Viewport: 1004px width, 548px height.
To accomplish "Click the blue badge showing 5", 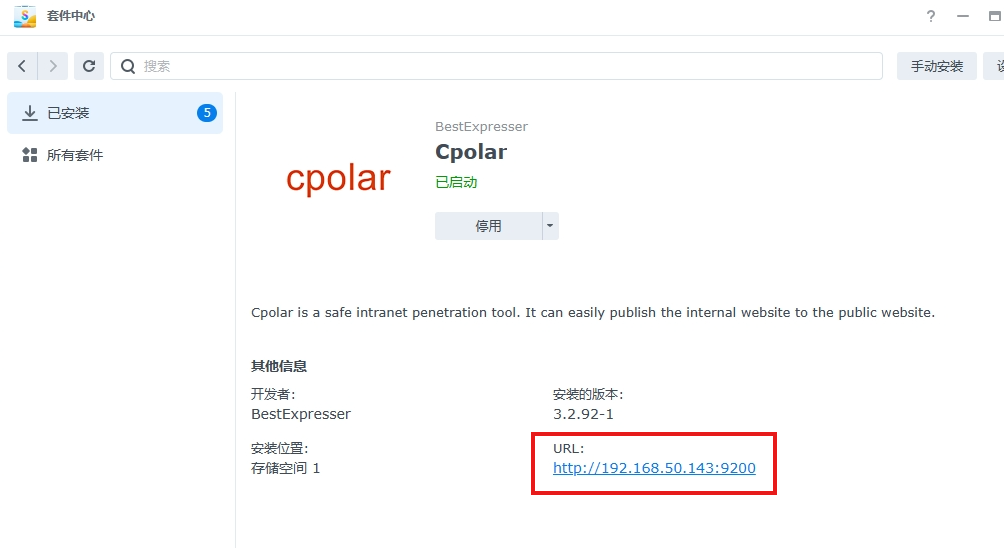I will coord(207,113).
